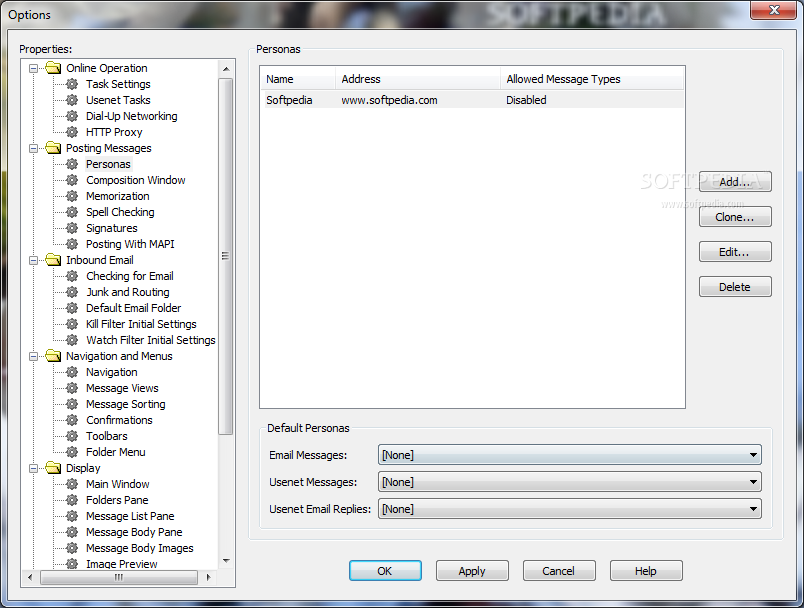Sort personas by Address column header
Screen dimensions: 804x608
[418, 79]
